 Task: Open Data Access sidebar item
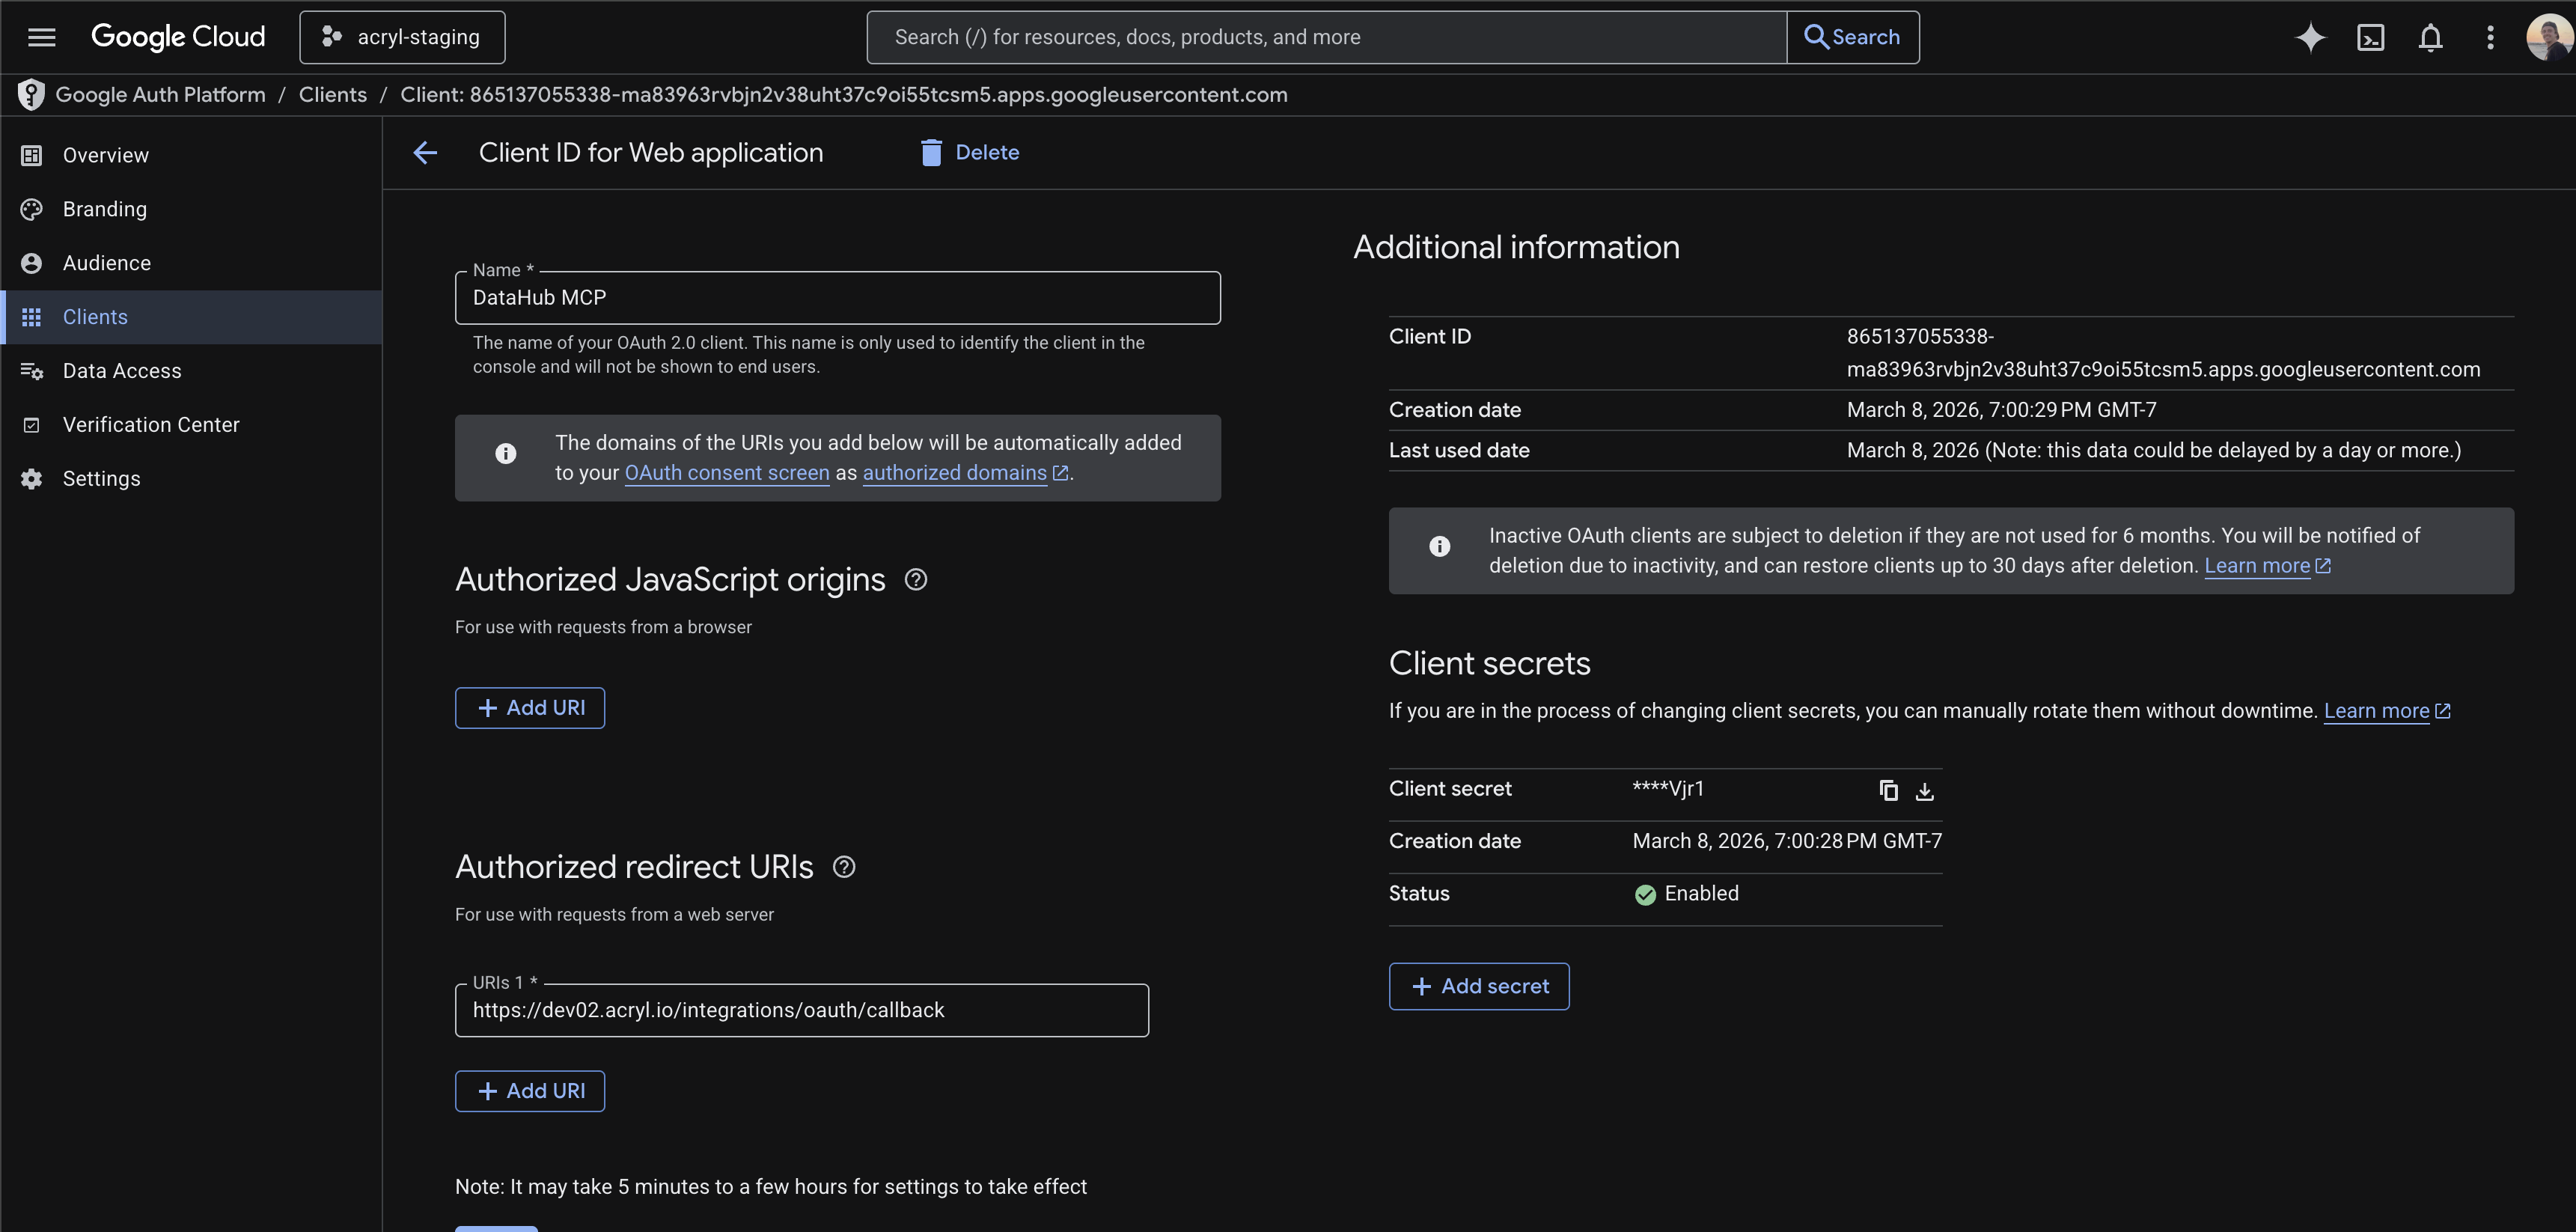click(122, 371)
